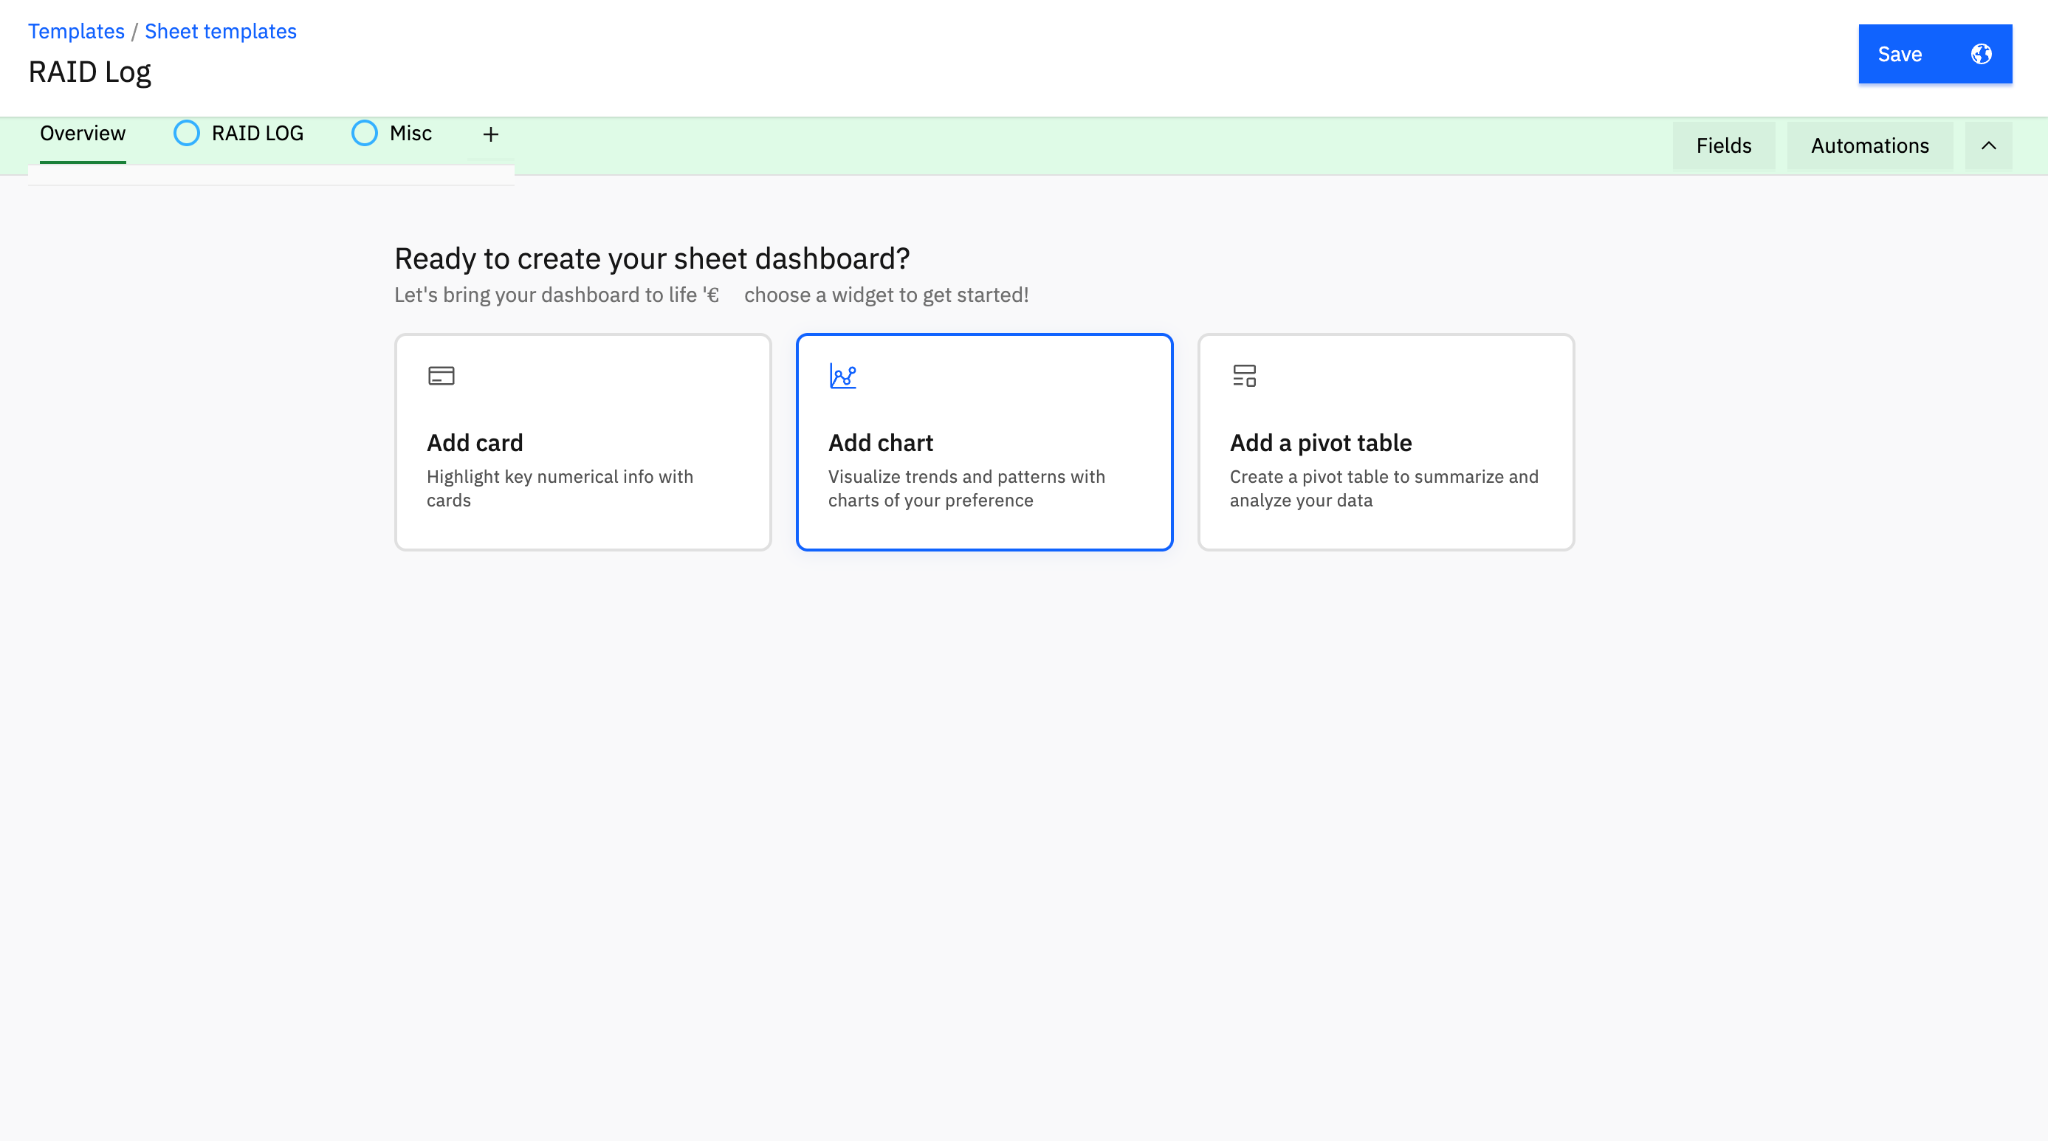Switch to the Overview tab
2048x1141 pixels.
83,134
